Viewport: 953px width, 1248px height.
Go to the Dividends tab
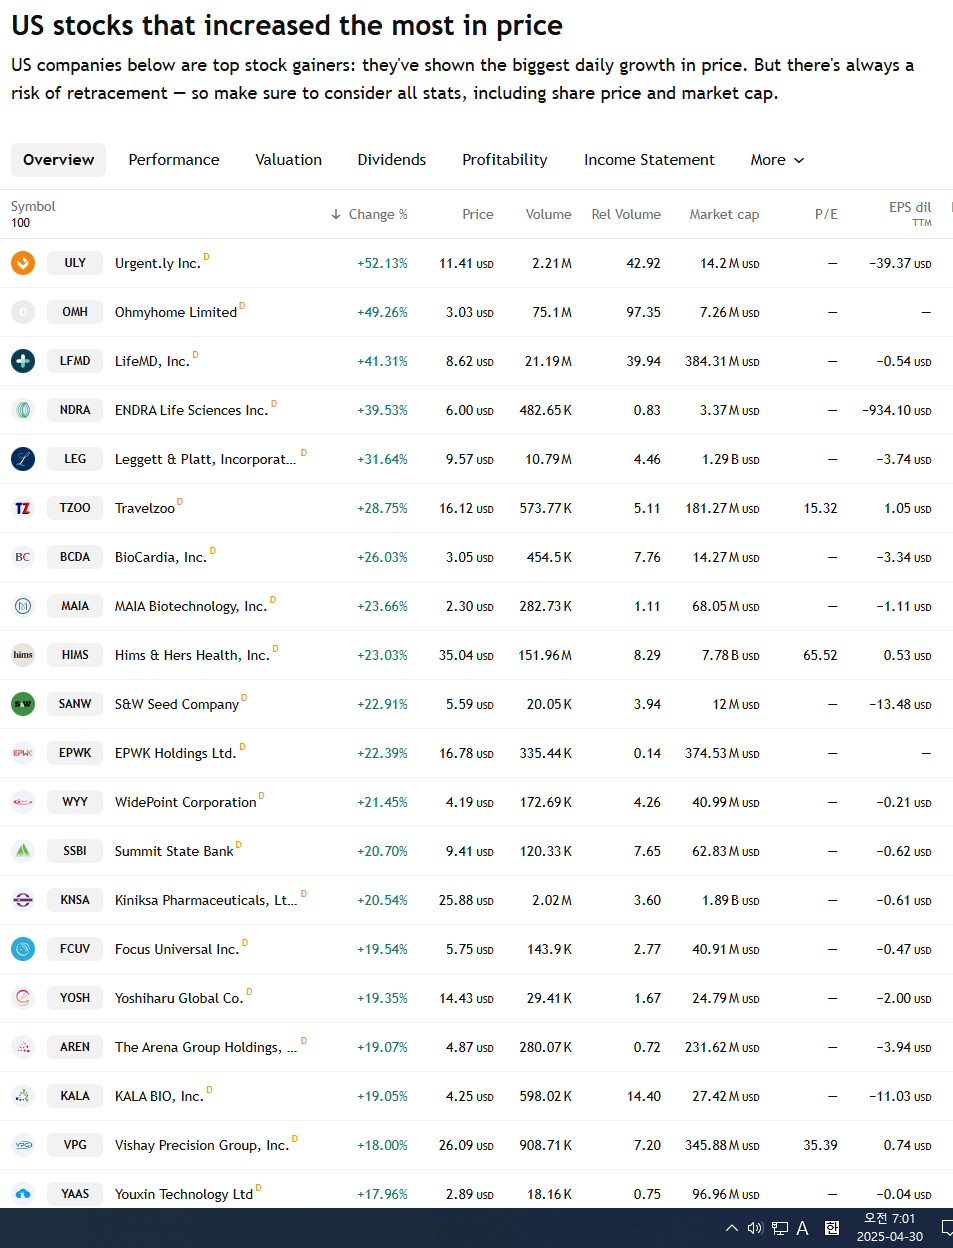pos(392,160)
